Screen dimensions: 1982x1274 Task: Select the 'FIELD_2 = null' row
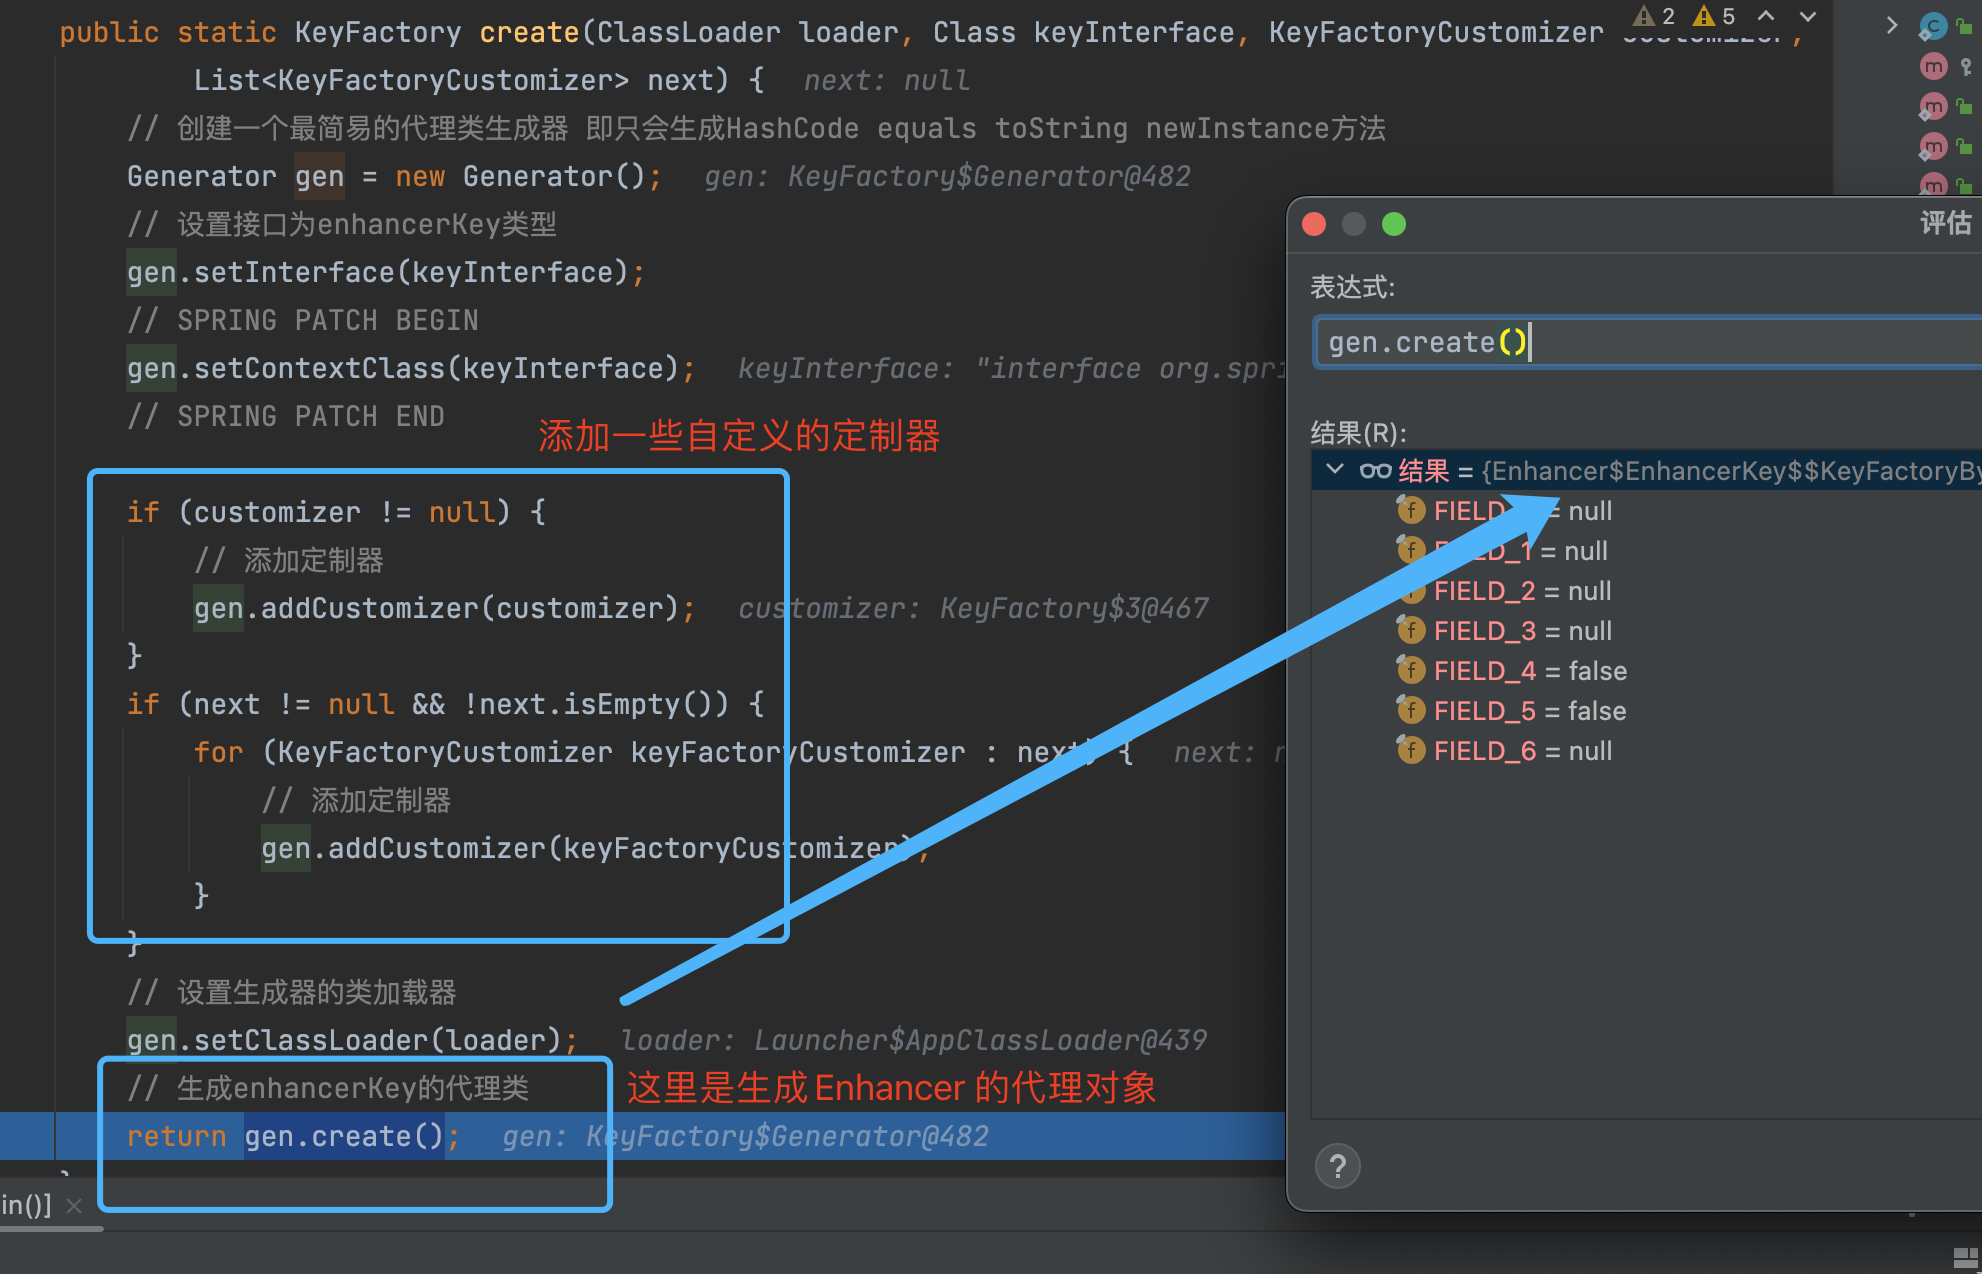tap(1647, 591)
